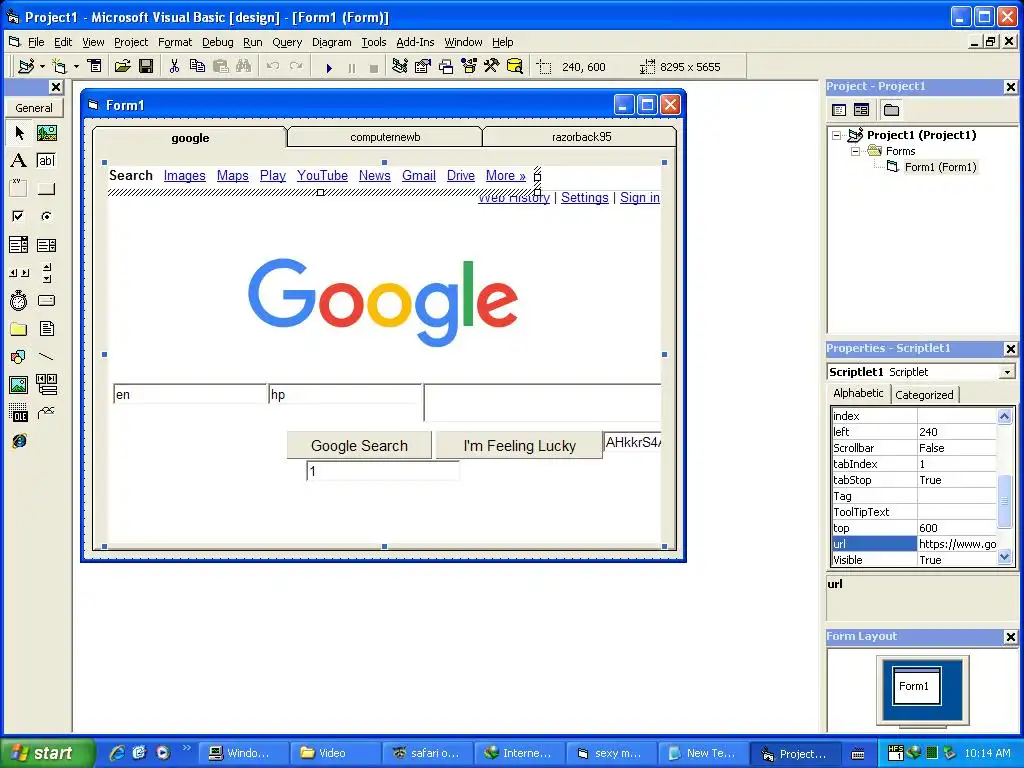Image resolution: width=1024 pixels, height=768 pixels.
Task: Open the Format menu
Action: coord(175,42)
